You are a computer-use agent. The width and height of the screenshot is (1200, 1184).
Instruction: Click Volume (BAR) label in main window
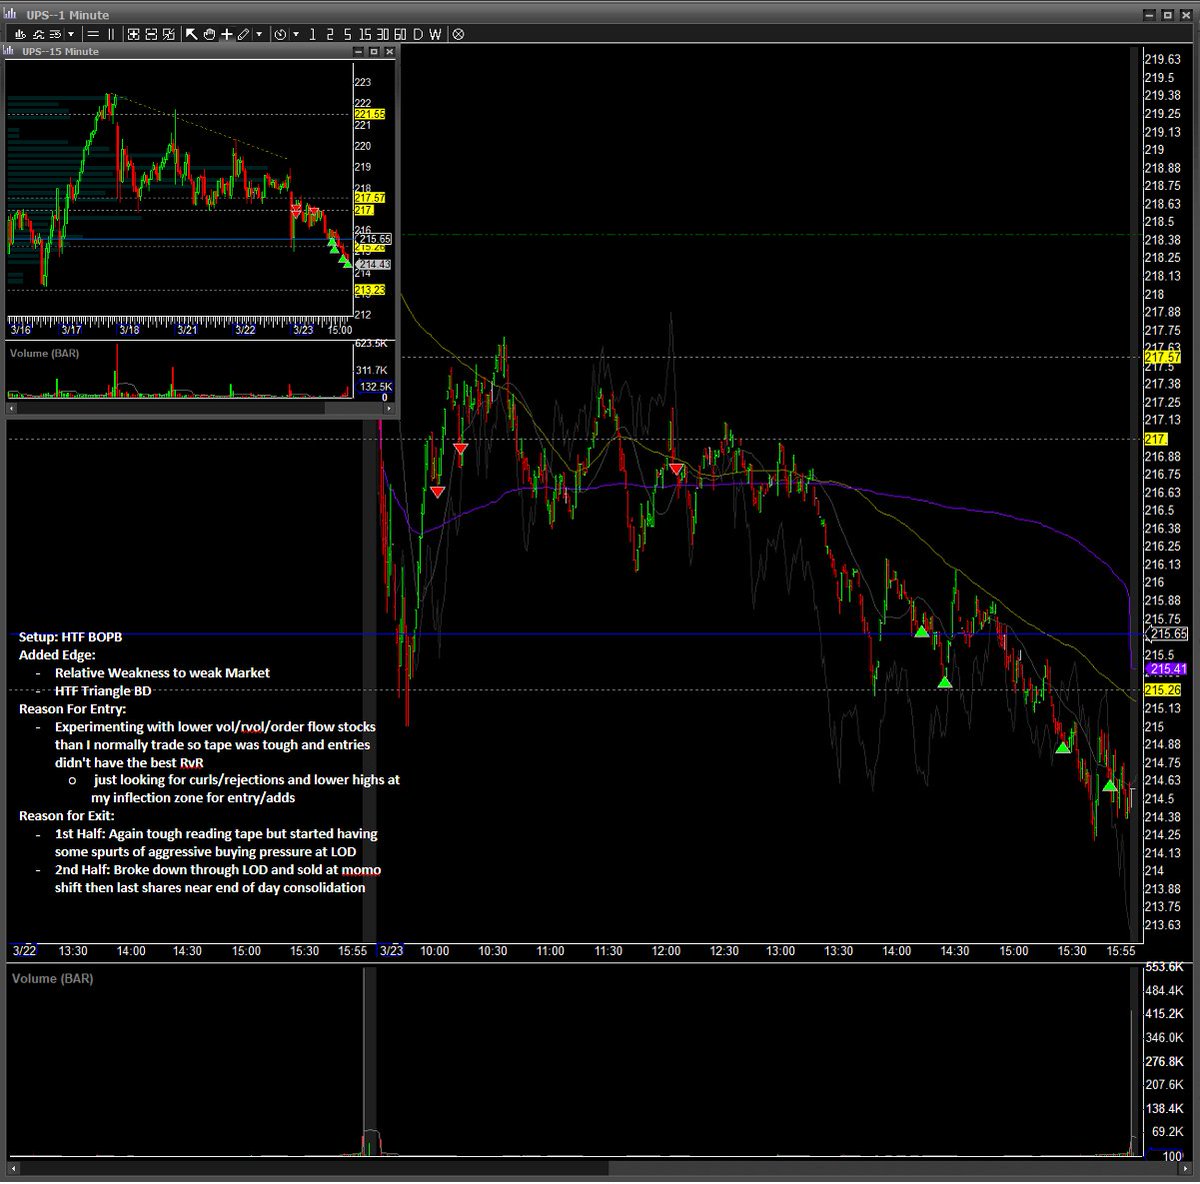pyautogui.click(x=52, y=978)
